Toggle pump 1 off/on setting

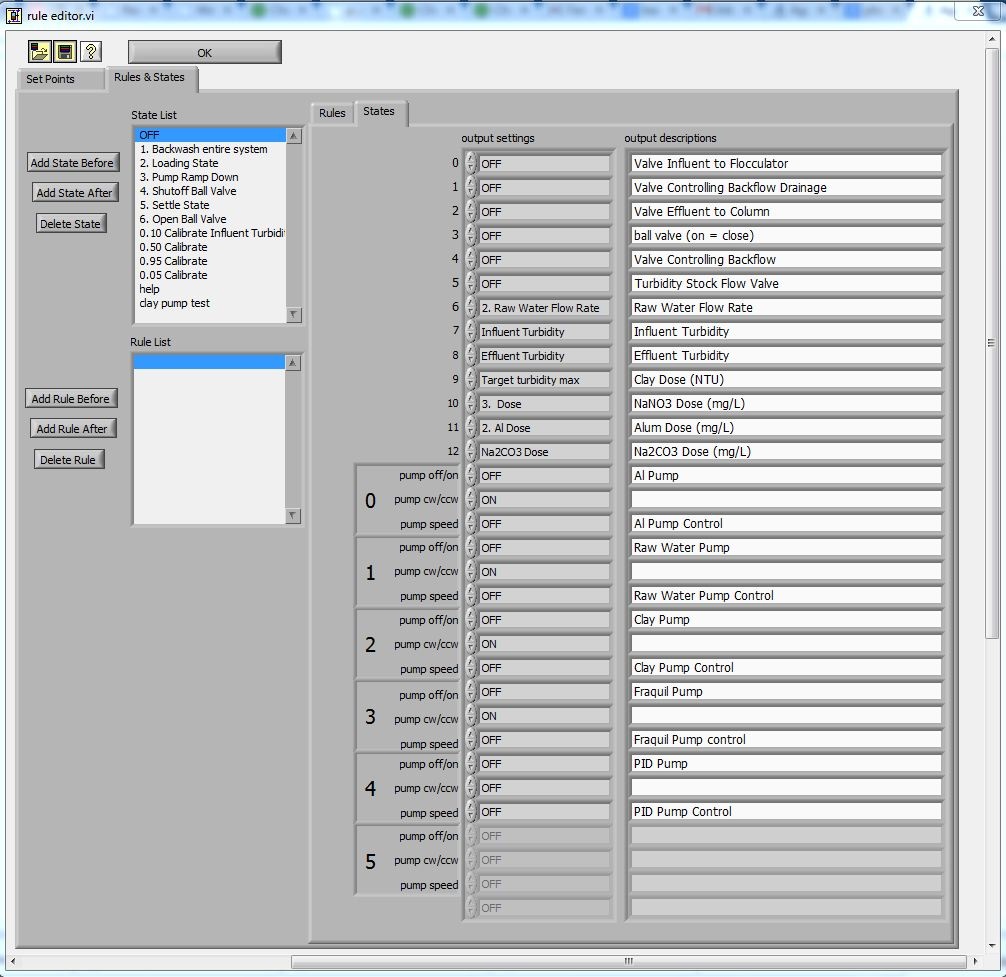(545, 548)
